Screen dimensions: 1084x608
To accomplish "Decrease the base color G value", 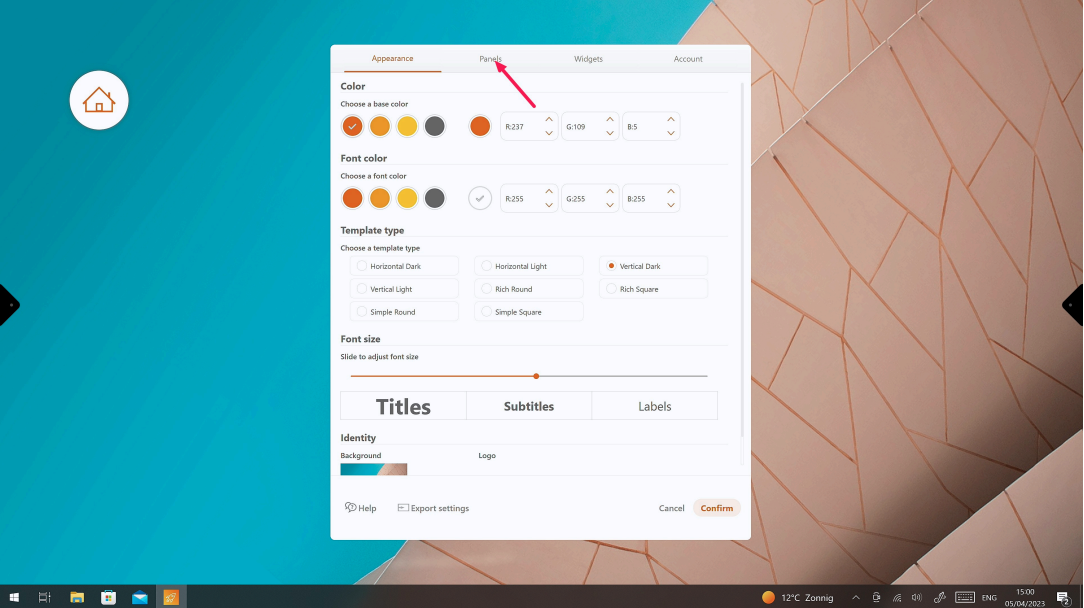I will (x=610, y=133).
